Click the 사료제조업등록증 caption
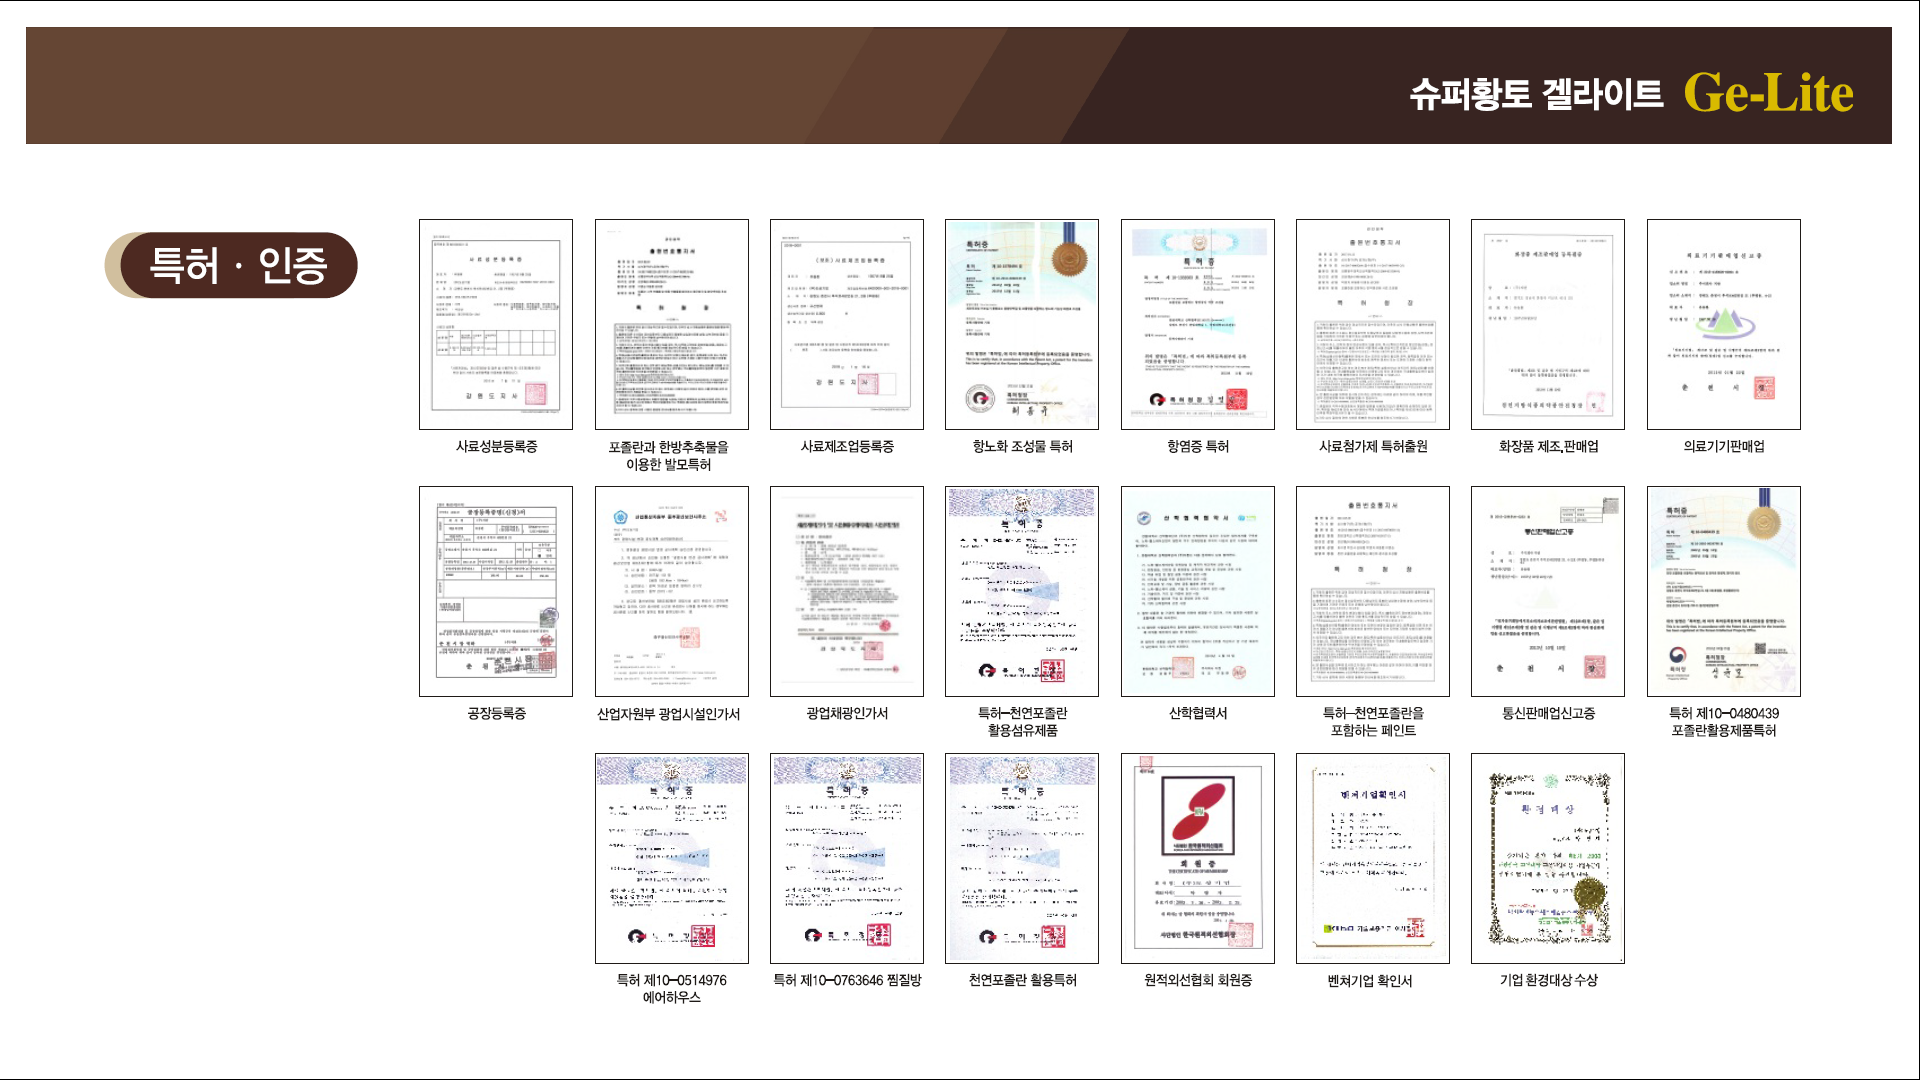 click(847, 447)
